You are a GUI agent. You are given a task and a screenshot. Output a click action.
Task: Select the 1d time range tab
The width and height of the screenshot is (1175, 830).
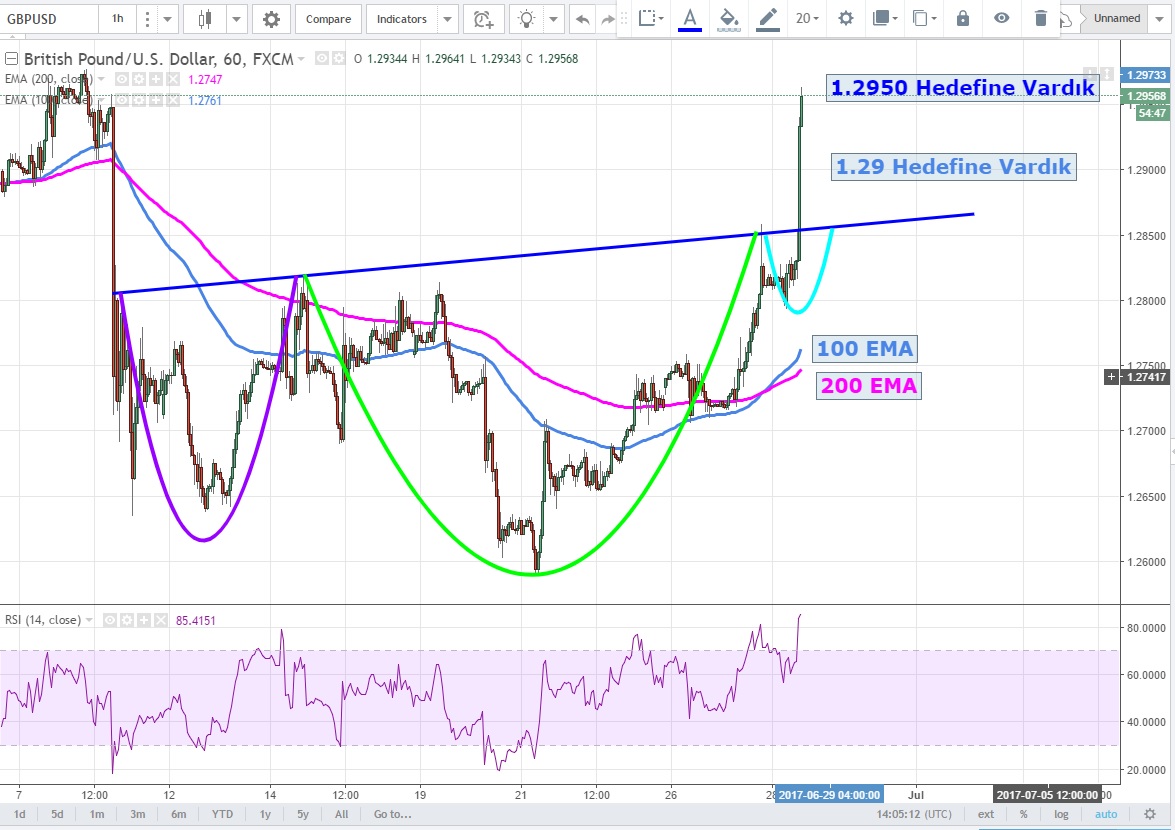19,814
